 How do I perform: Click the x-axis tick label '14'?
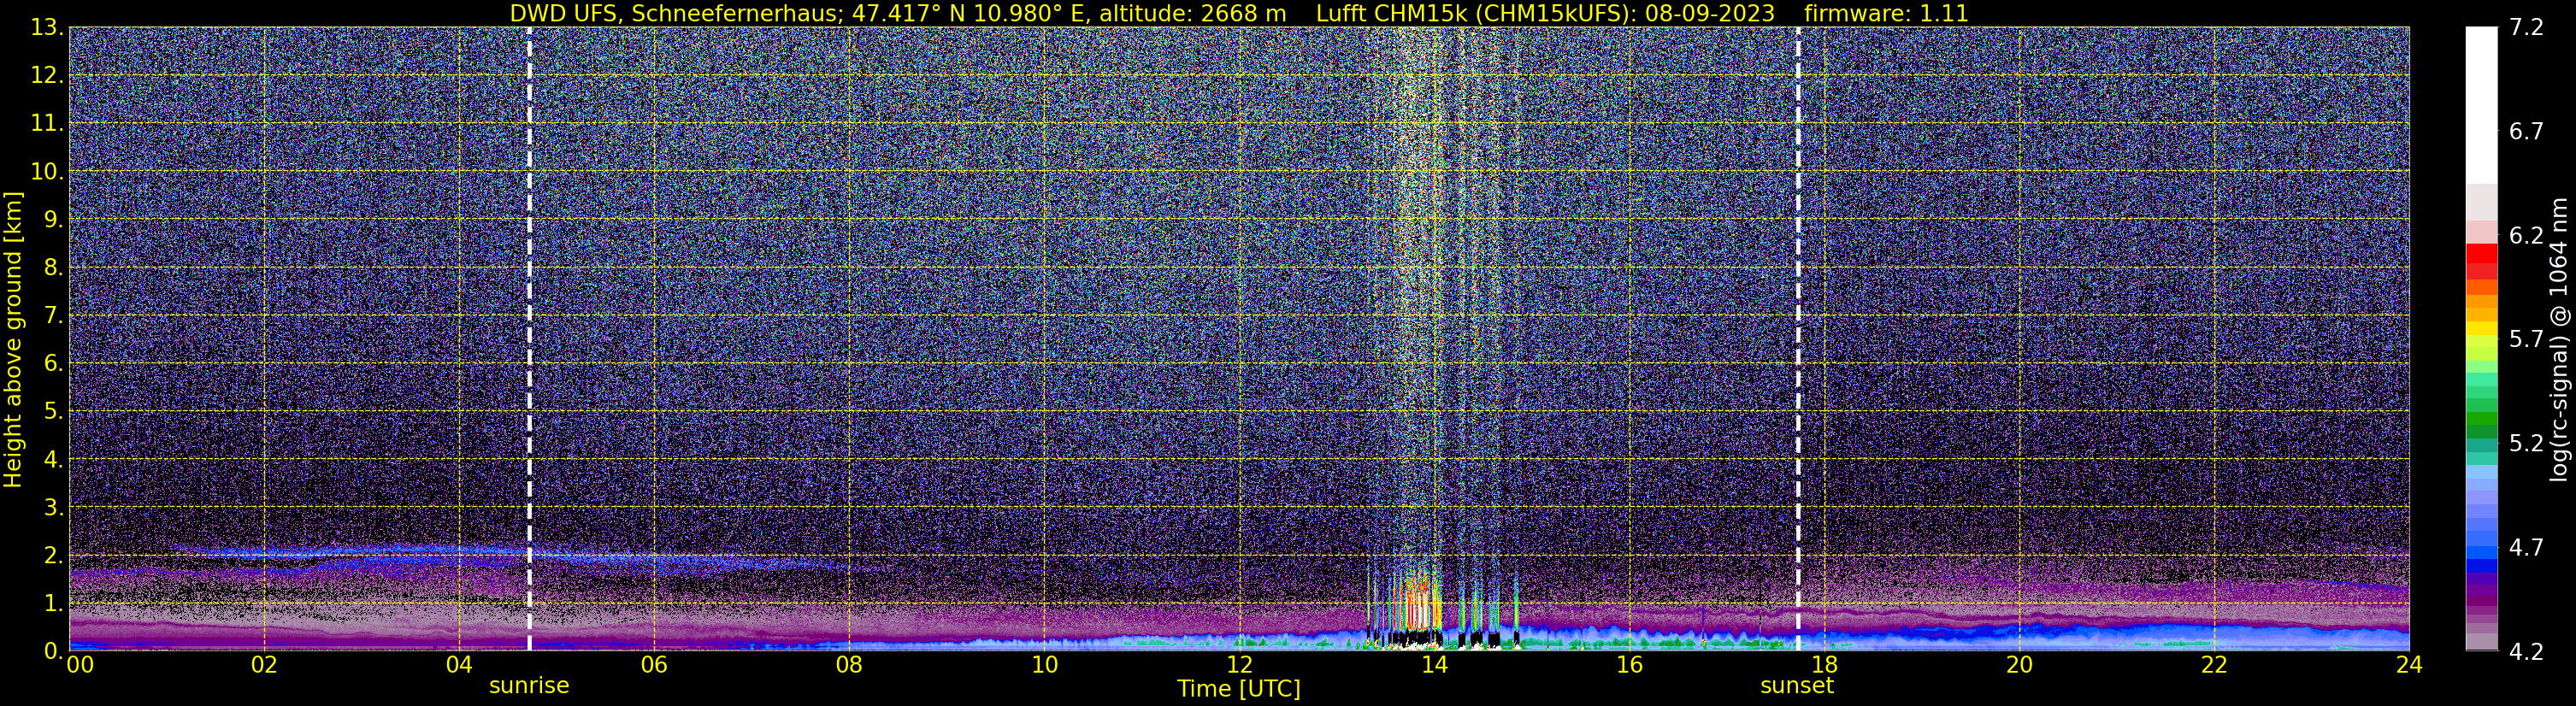pos(1434,666)
